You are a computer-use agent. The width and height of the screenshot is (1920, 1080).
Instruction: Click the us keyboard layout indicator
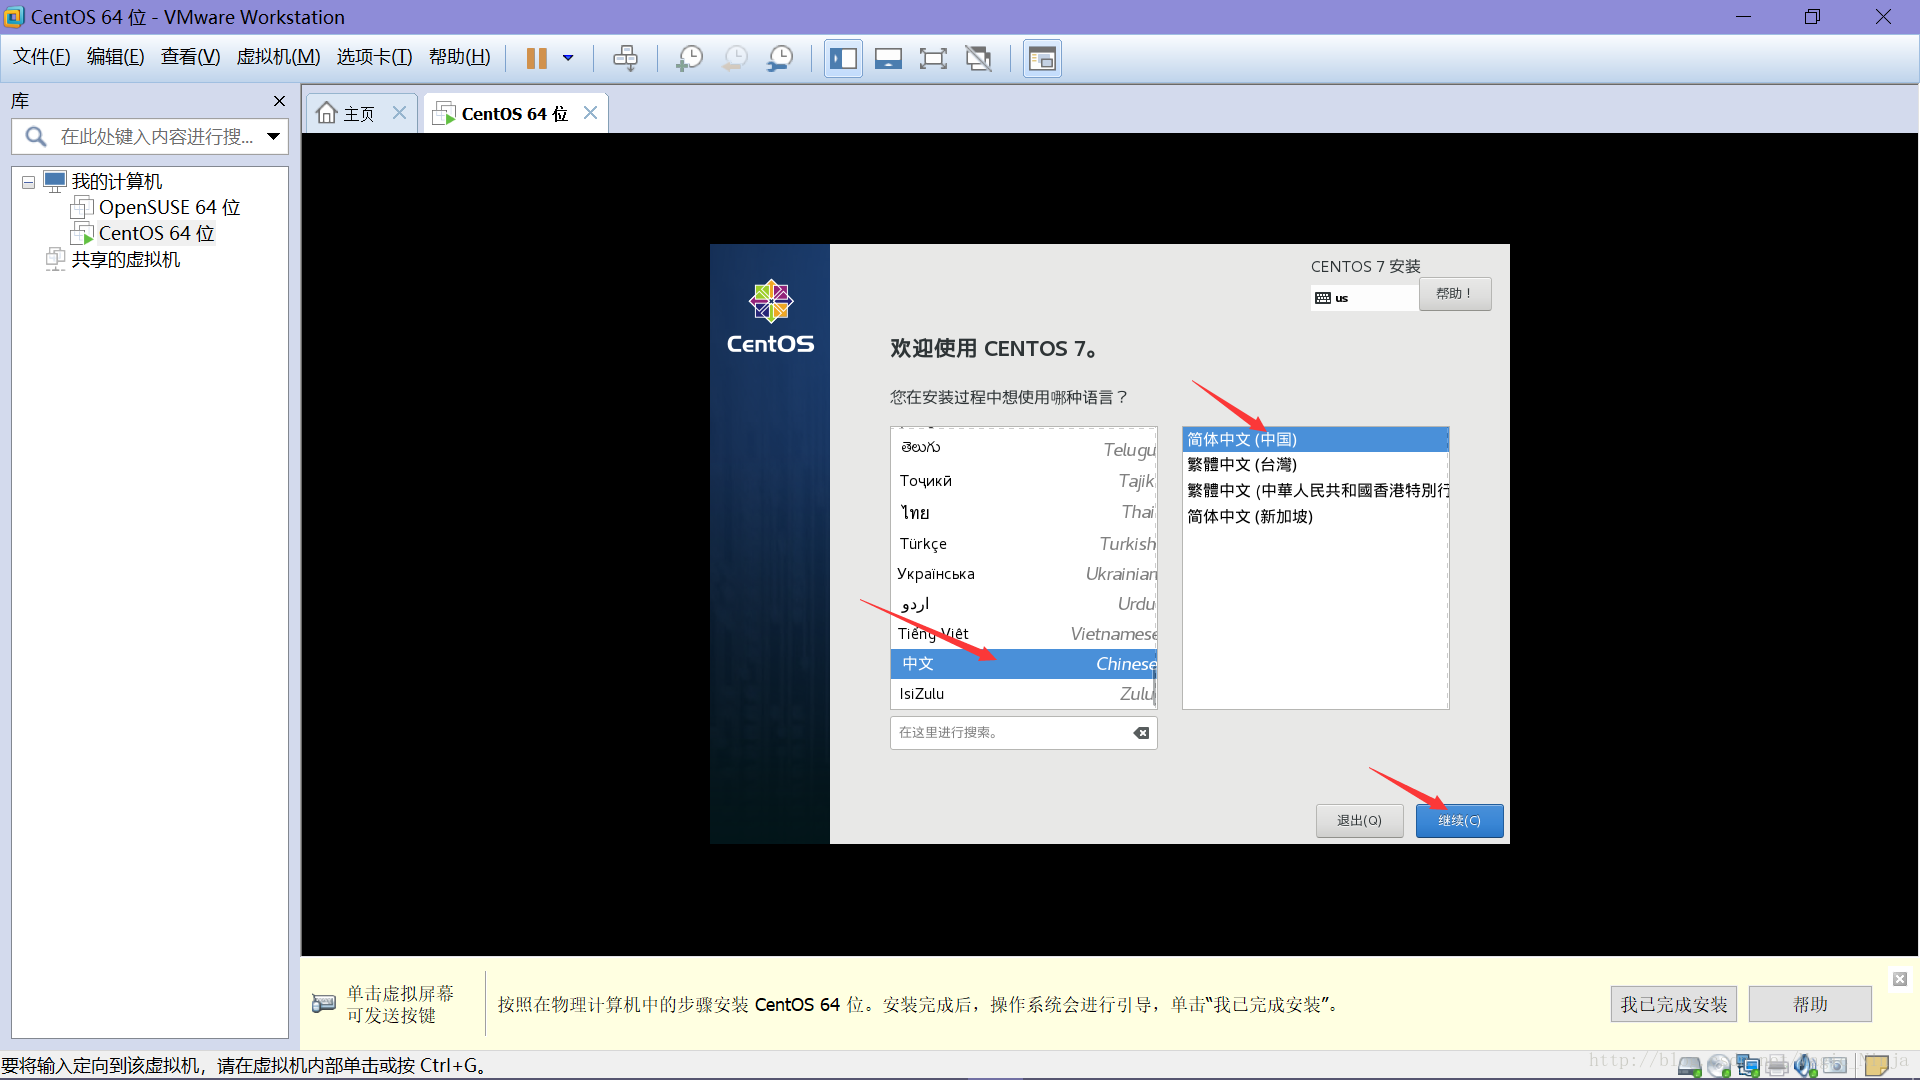coord(1364,297)
